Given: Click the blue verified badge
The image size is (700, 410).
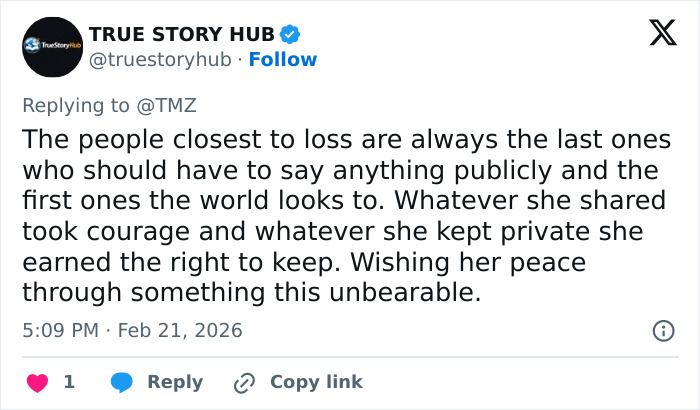Looking at the screenshot, I should [x=290, y=35].
